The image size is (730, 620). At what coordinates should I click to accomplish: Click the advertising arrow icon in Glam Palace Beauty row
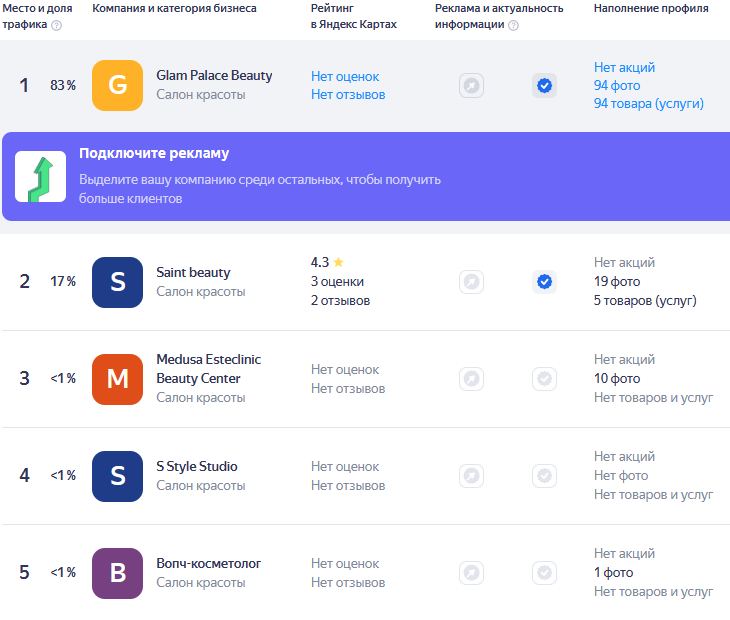(x=472, y=86)
